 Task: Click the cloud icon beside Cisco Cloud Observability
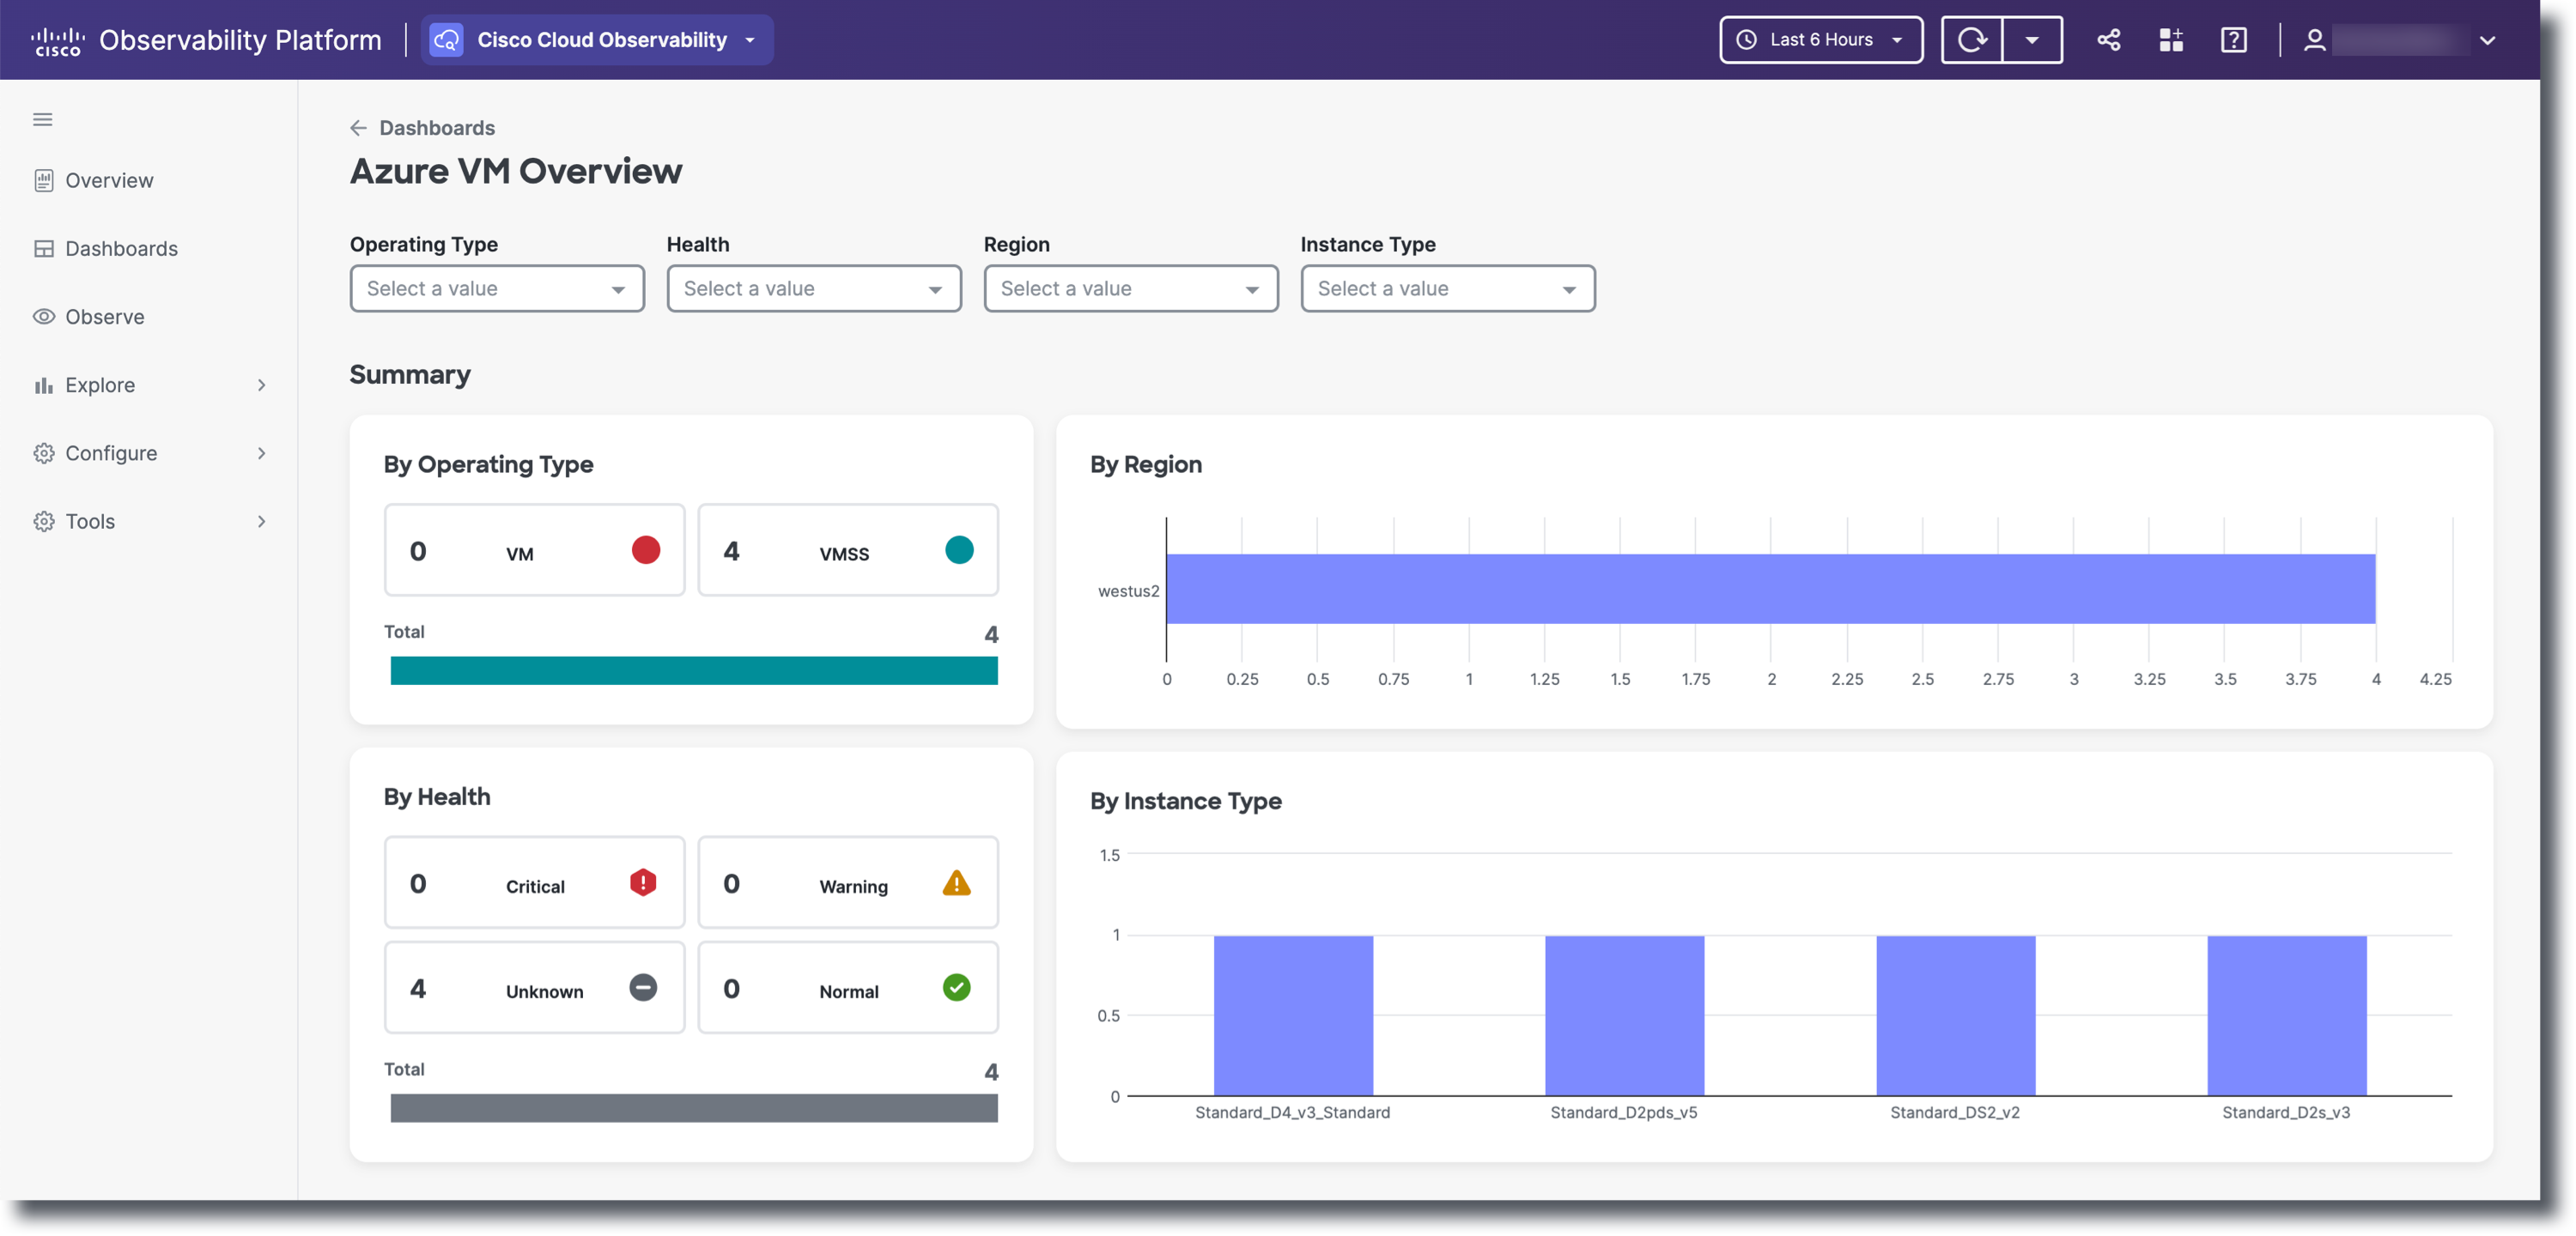[446, 40]
